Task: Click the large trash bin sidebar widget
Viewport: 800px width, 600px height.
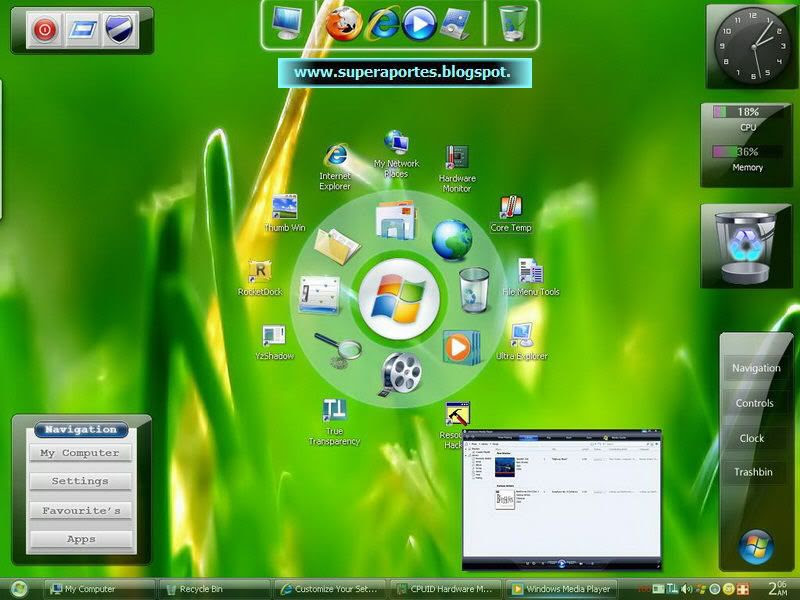Action: [x=745, y=246]
